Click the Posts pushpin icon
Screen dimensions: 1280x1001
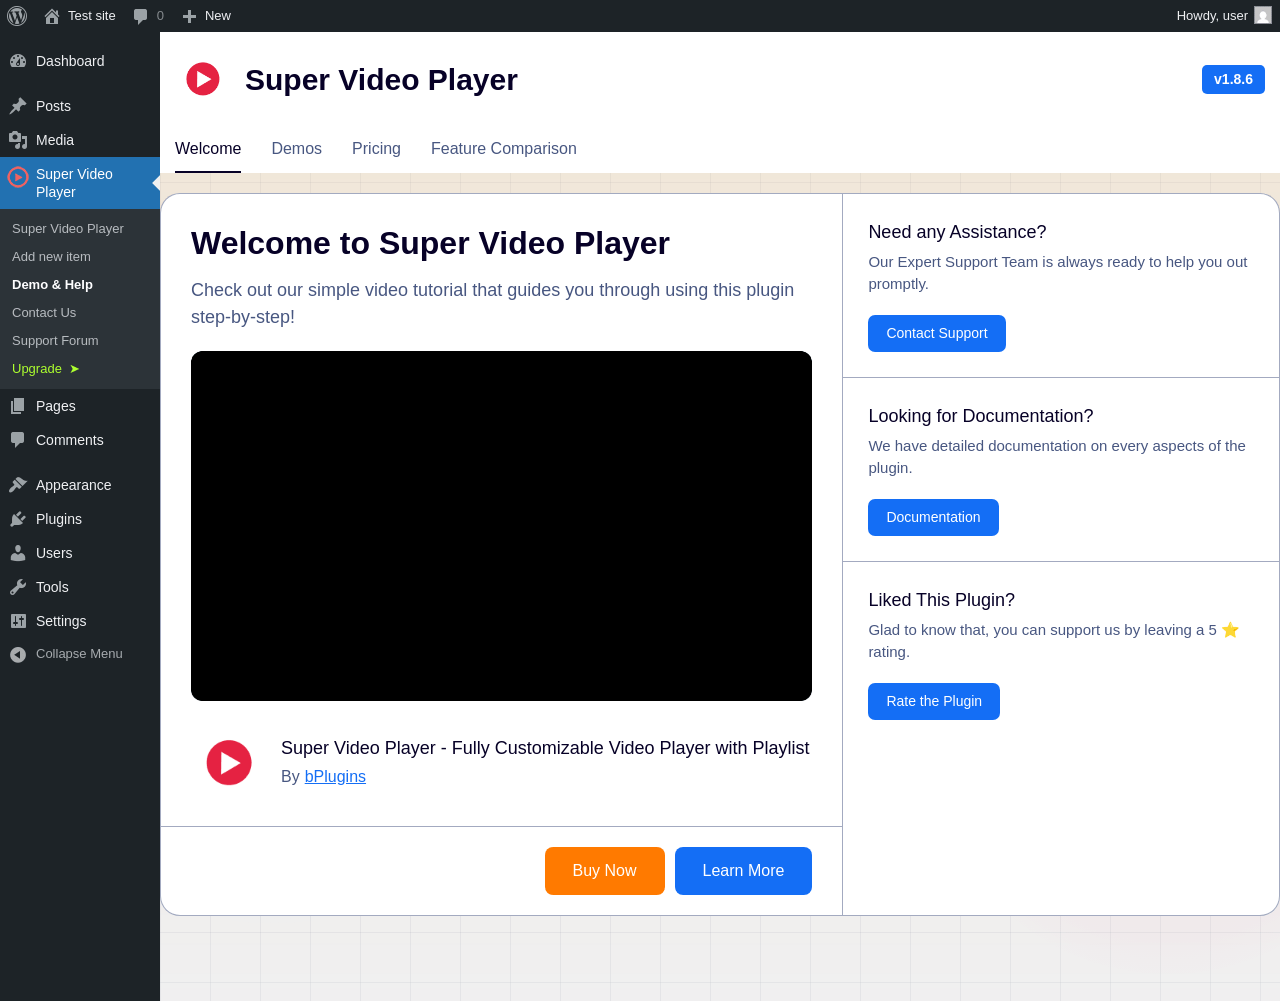pyautogui.click(x=18, y=106)
